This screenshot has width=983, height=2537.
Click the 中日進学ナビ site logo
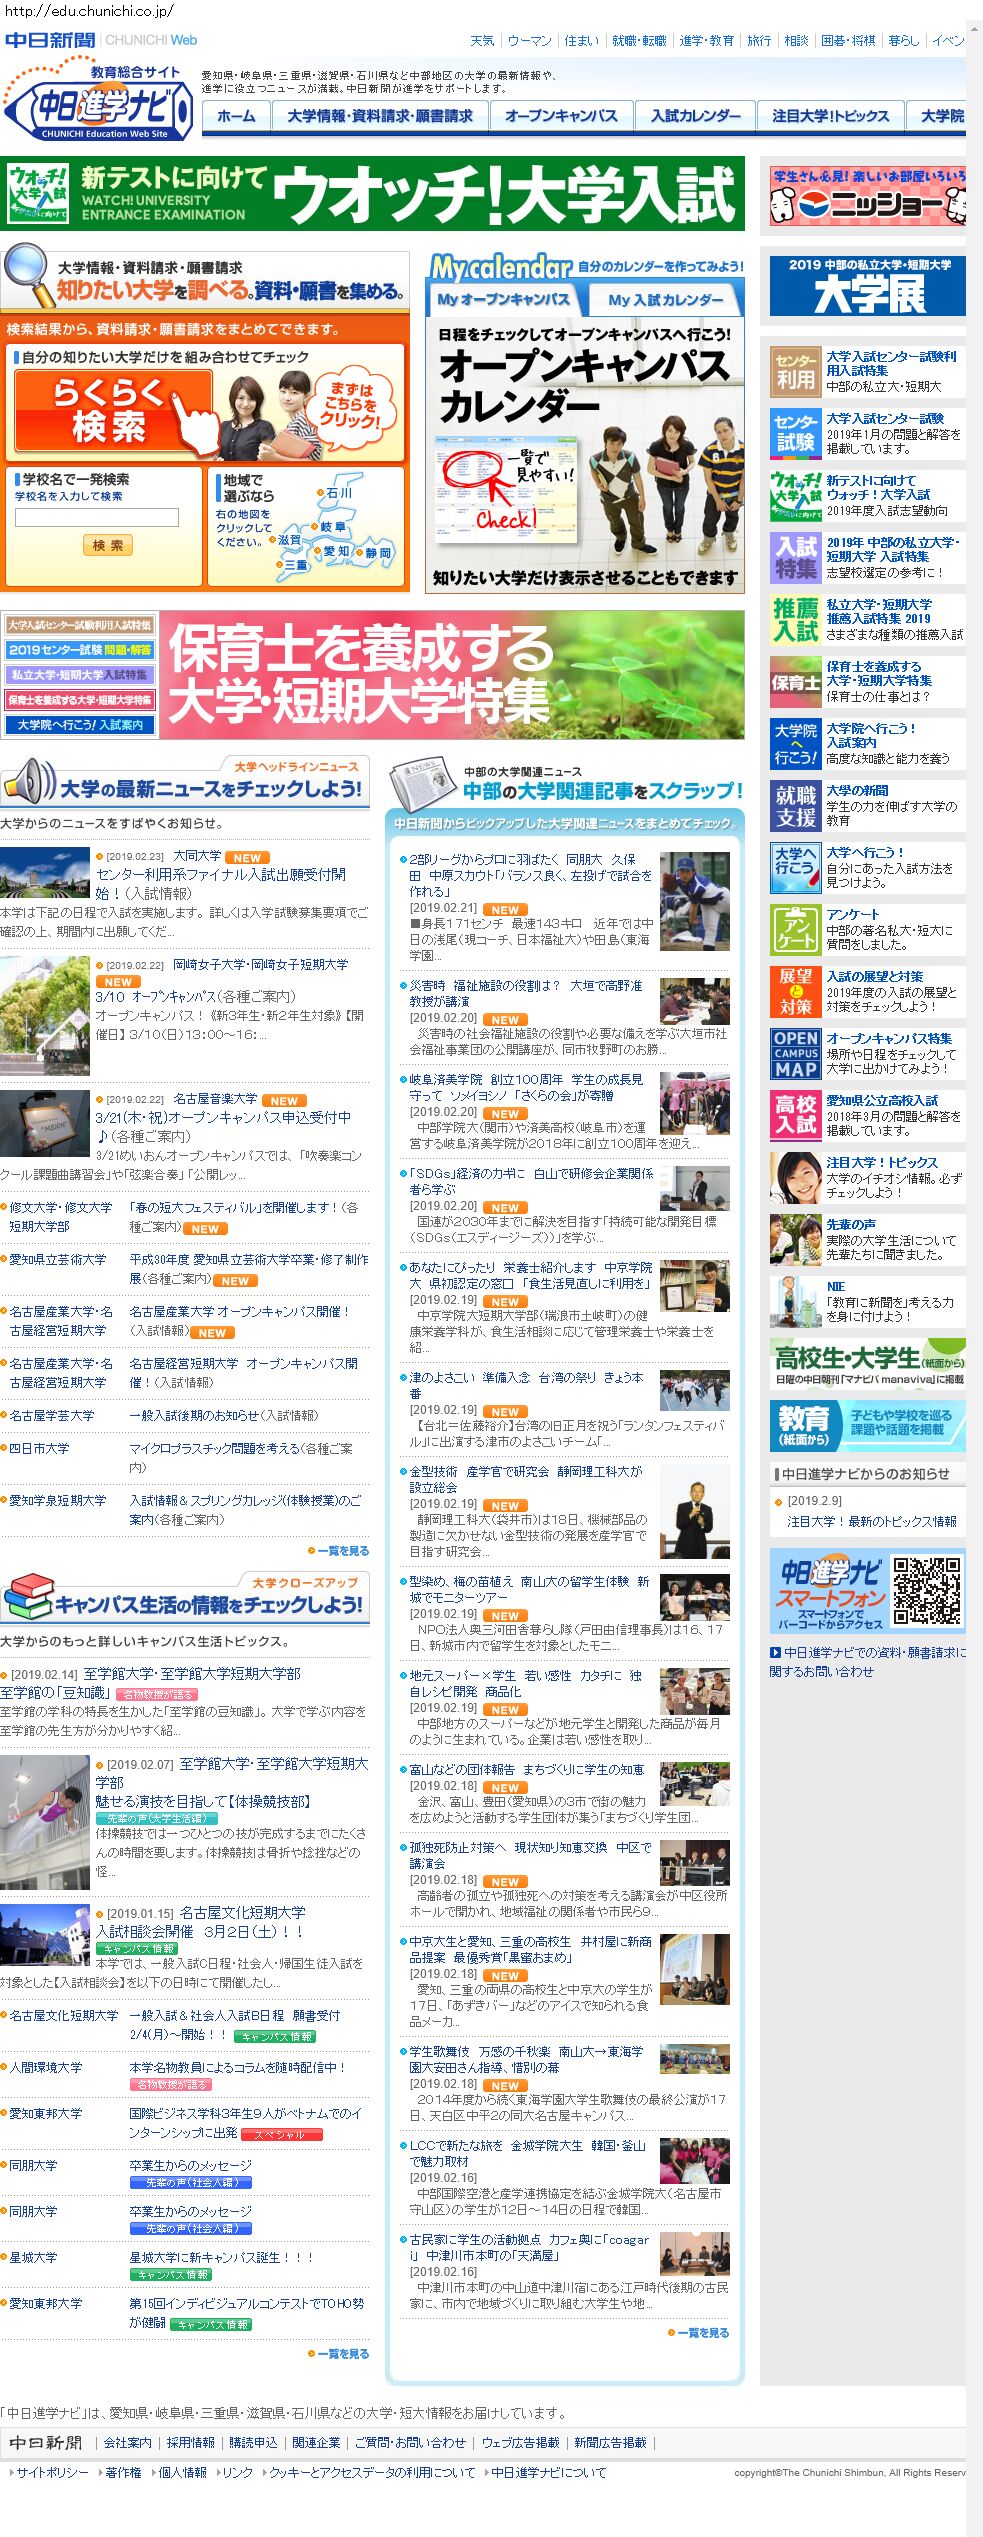97,101
